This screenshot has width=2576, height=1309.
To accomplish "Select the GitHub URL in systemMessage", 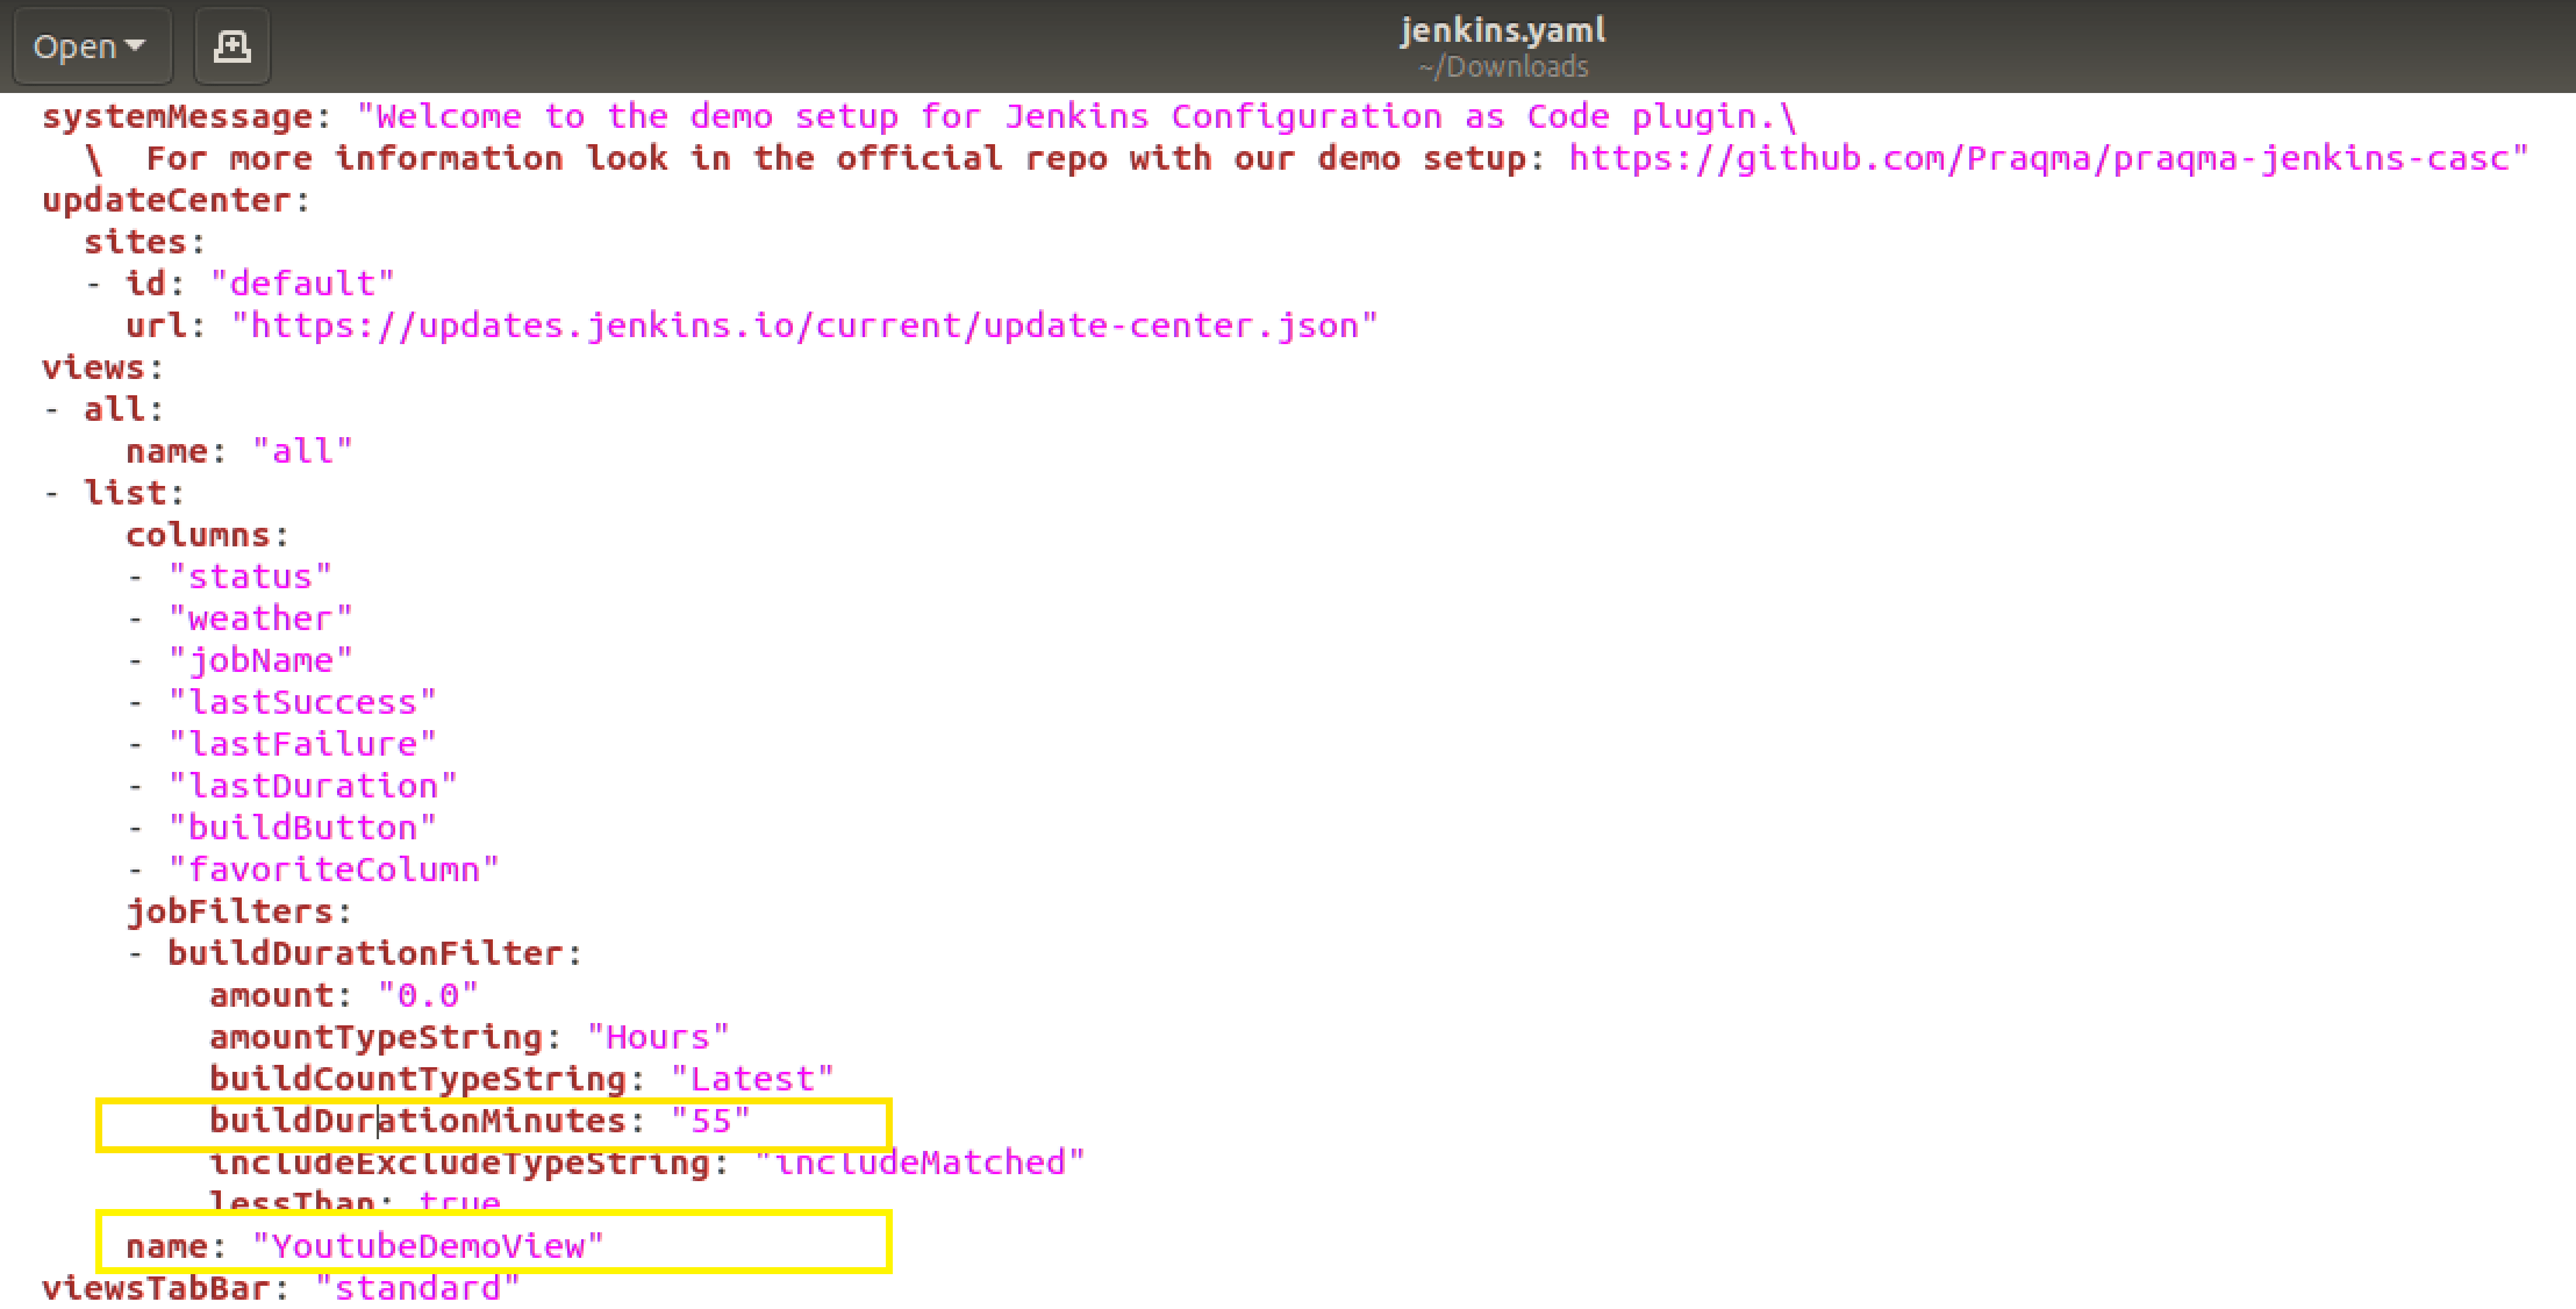I will (x=2045, y=158).
